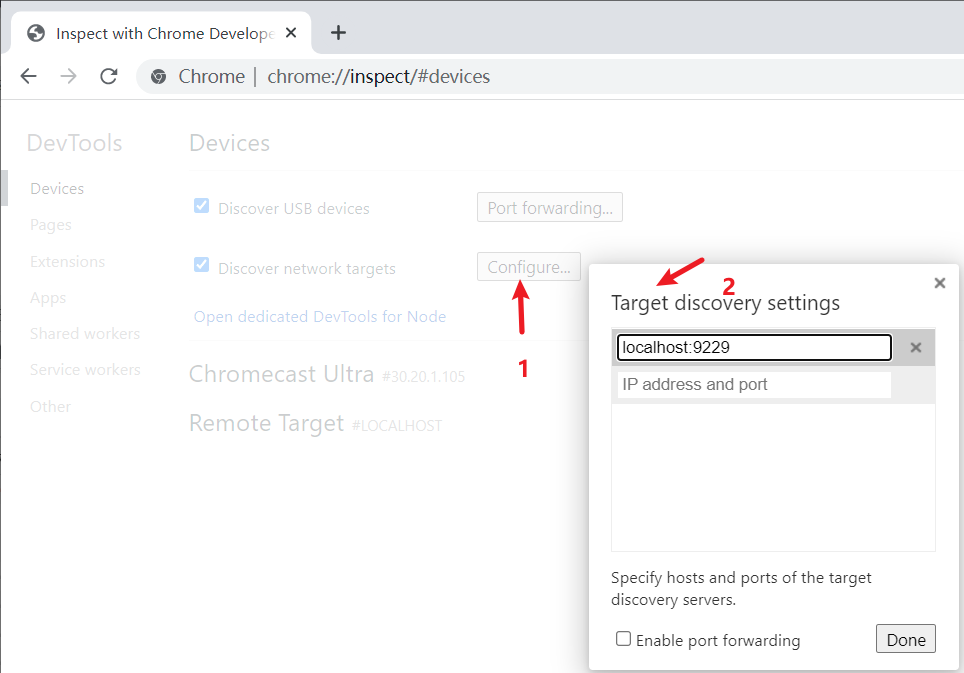The height and width of the screenshot is (673, 964).
Task: Enable port forwarding checkbox
Action: coord(623,639)
